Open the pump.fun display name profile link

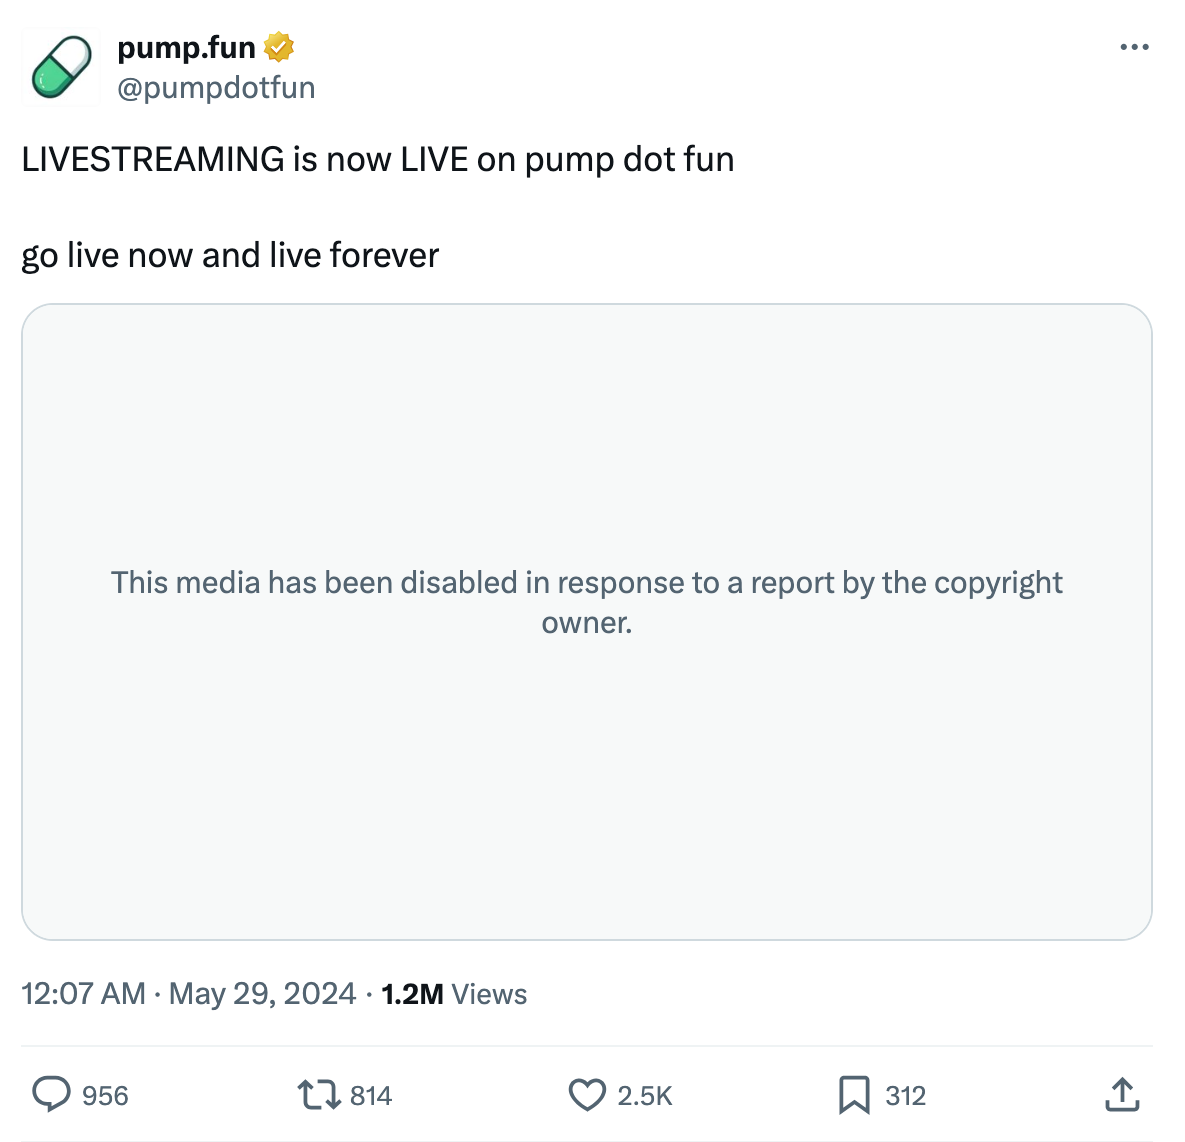[186, 48]
